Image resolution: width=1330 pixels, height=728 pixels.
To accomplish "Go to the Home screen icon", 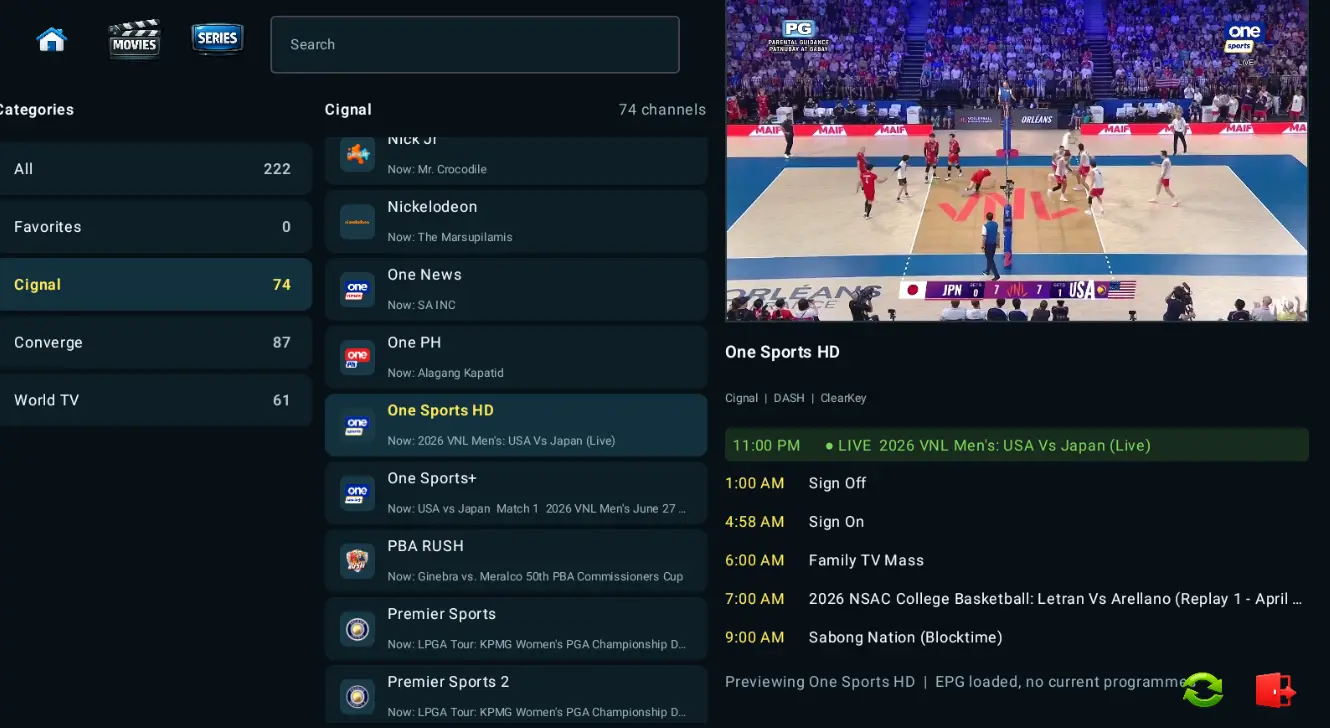I will [x=51, y=40].
